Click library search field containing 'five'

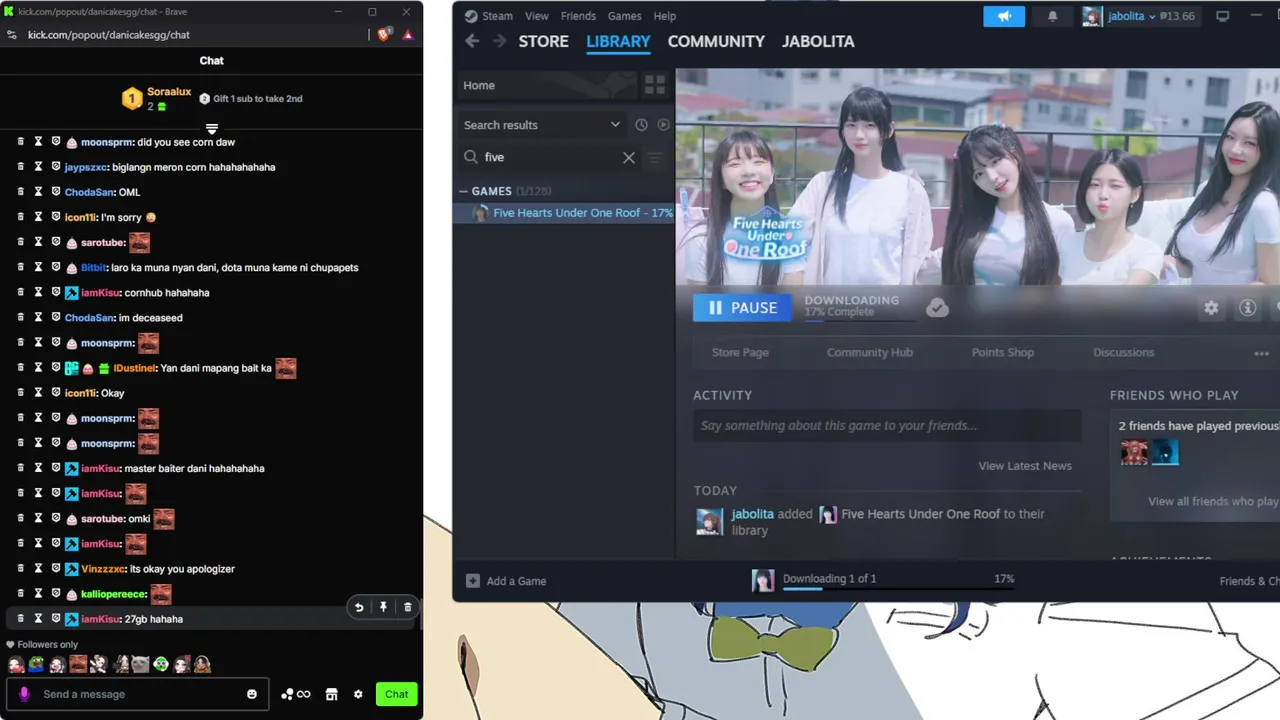[x=550, y=157]
